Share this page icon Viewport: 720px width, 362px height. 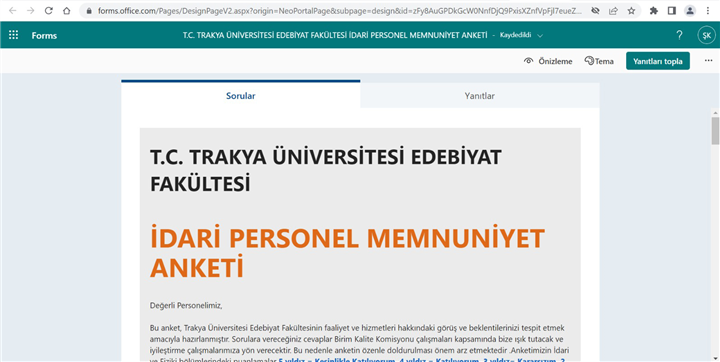pyautogui.click(x=613, y=11)
